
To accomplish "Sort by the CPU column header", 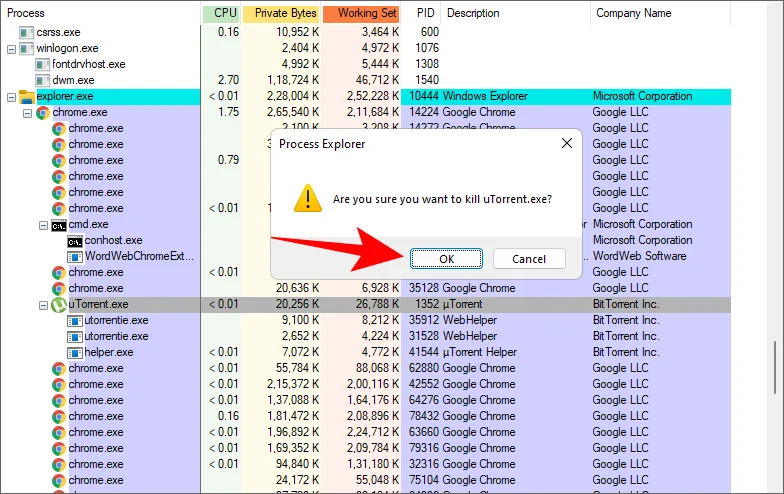I will click(220, 13).
